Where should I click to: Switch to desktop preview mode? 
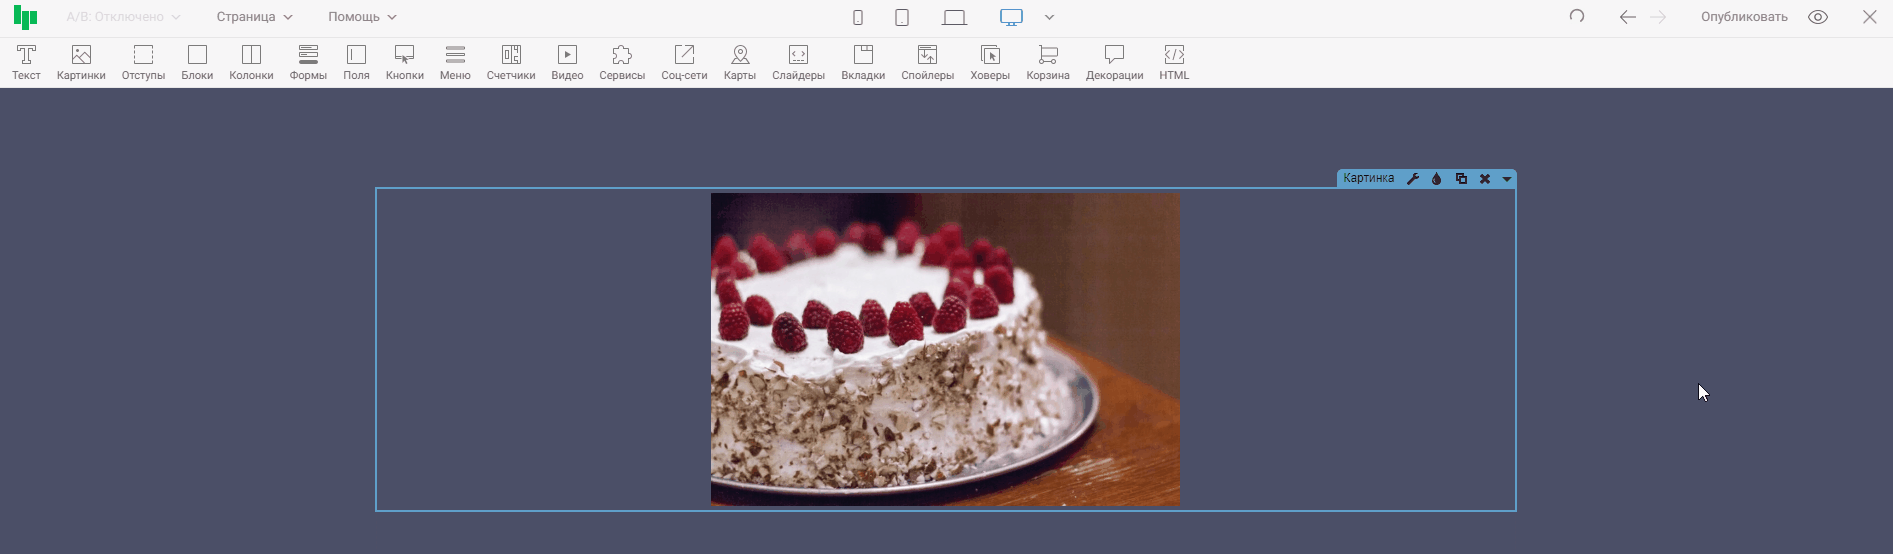pyautogui.click(x=1011, y=17)
